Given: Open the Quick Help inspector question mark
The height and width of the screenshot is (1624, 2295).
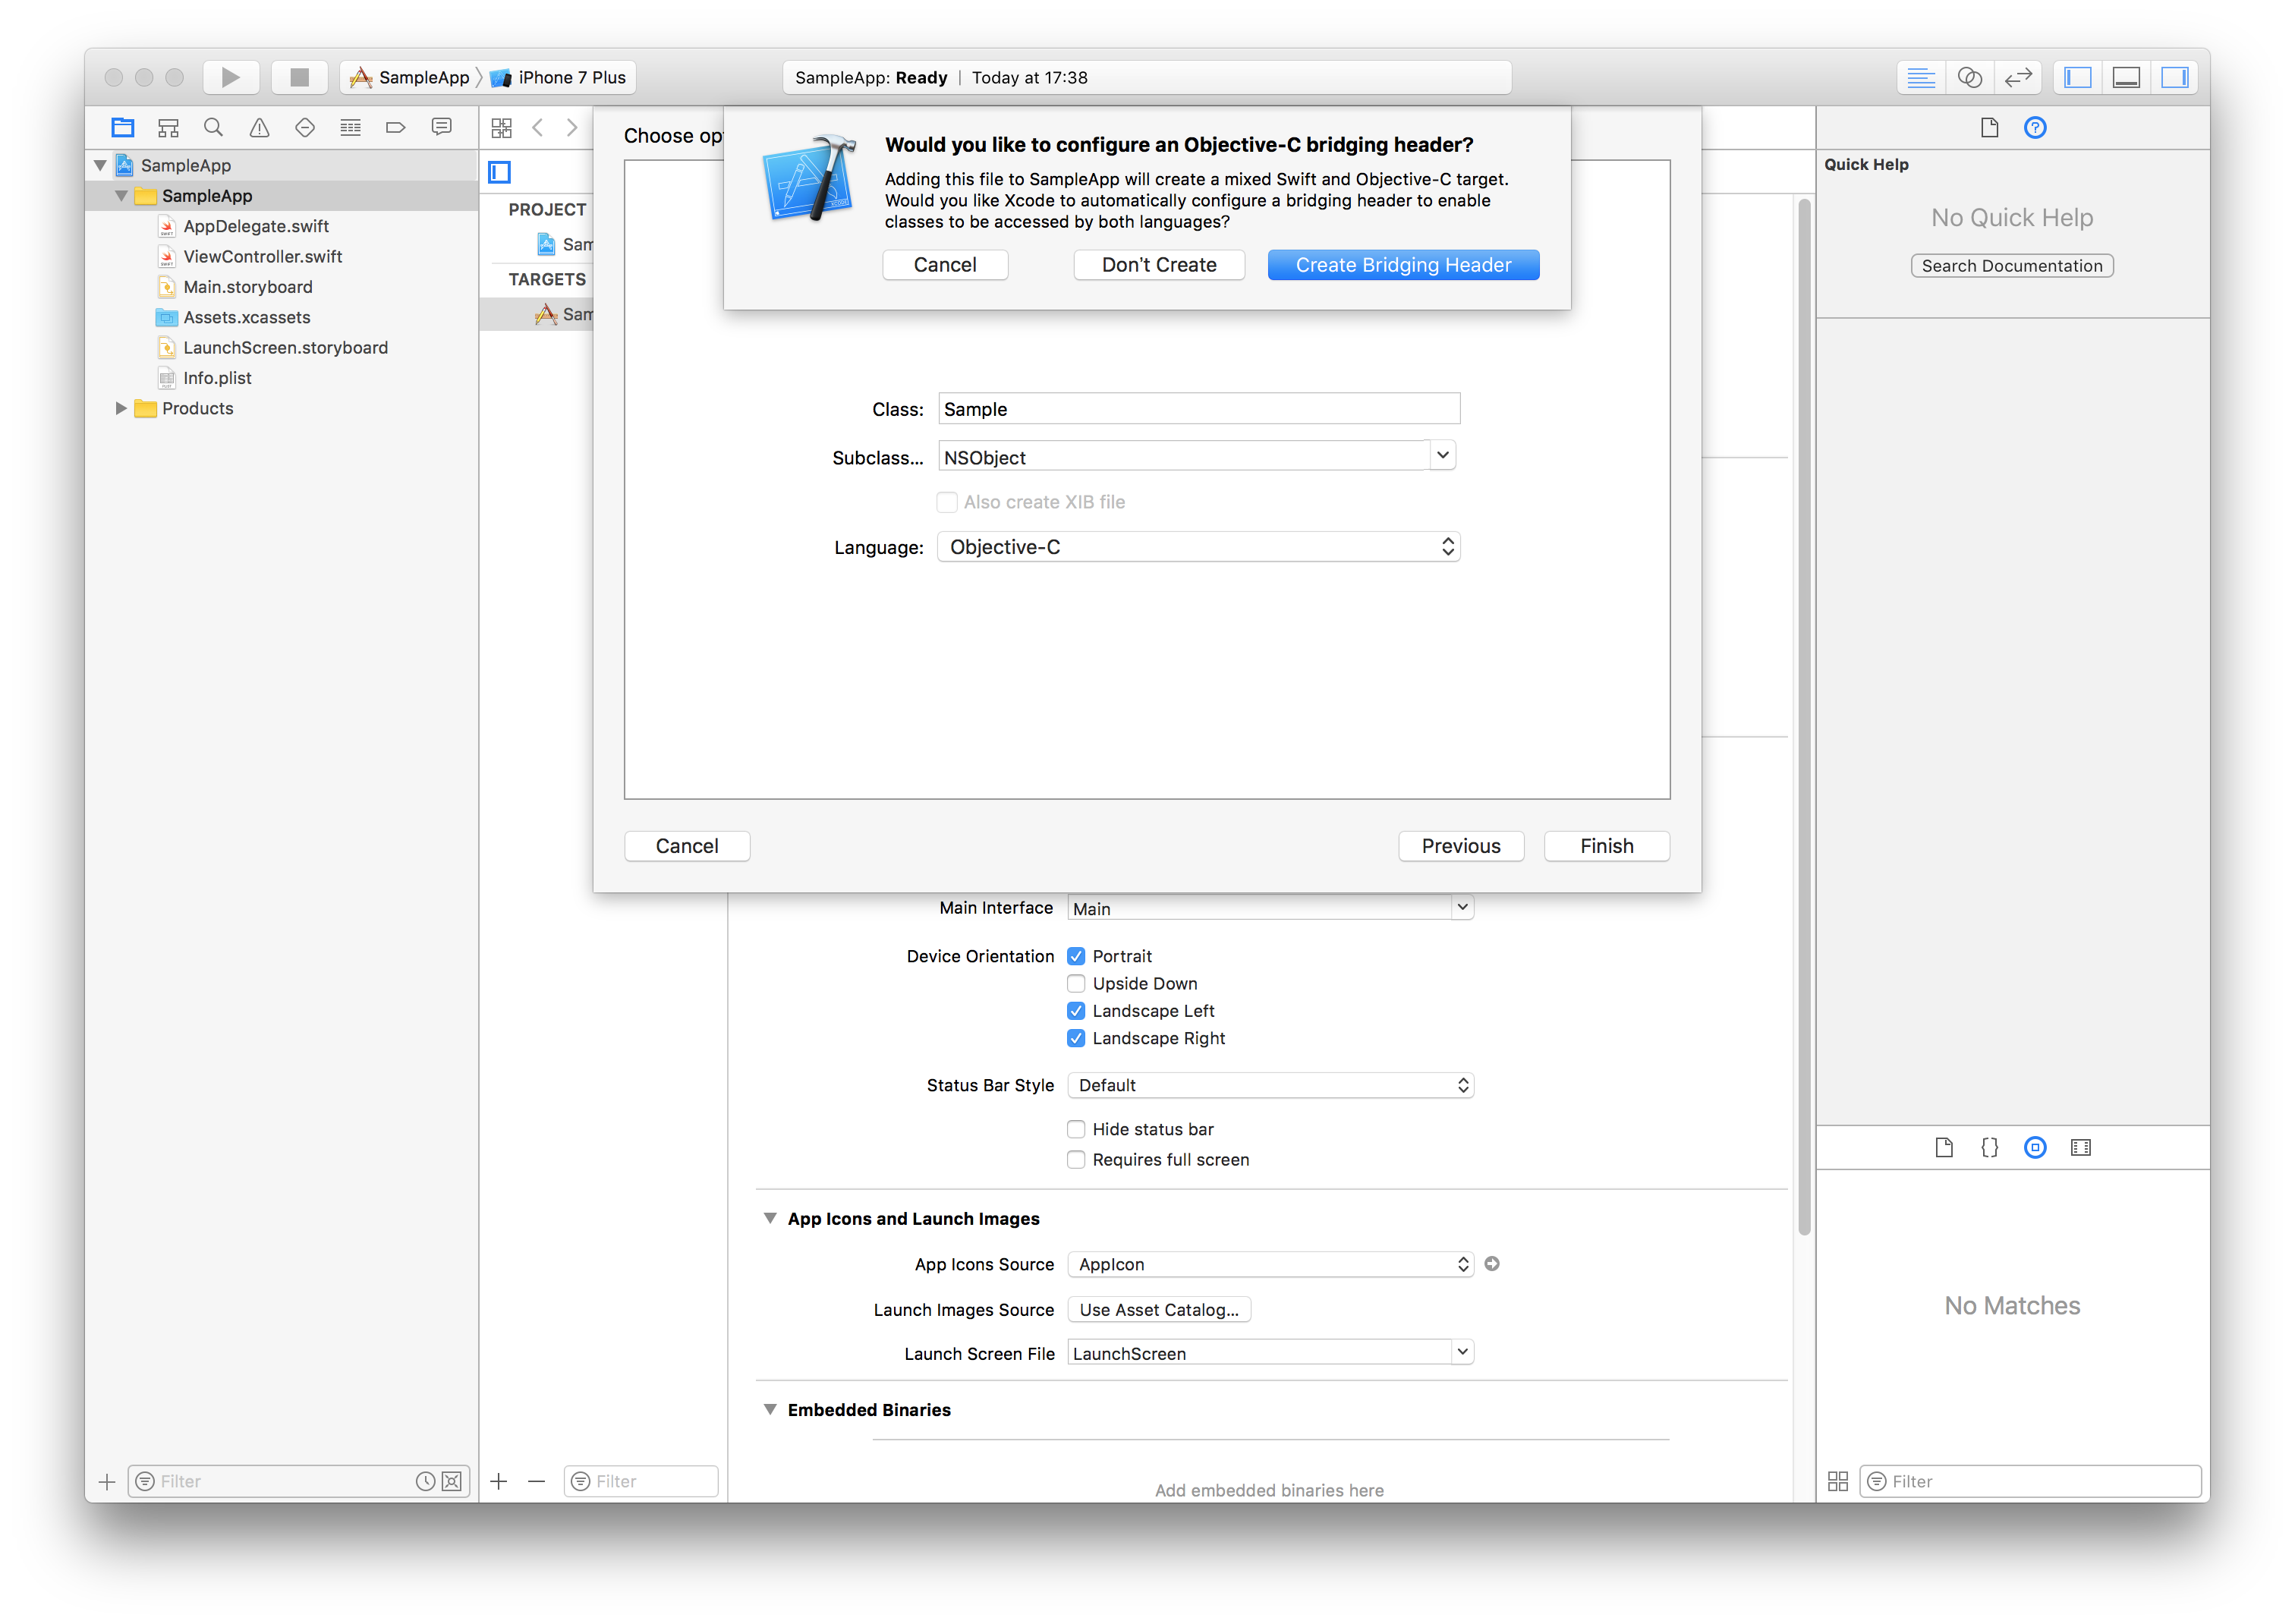Looking at the screenshot, I should coord(2035,127).
